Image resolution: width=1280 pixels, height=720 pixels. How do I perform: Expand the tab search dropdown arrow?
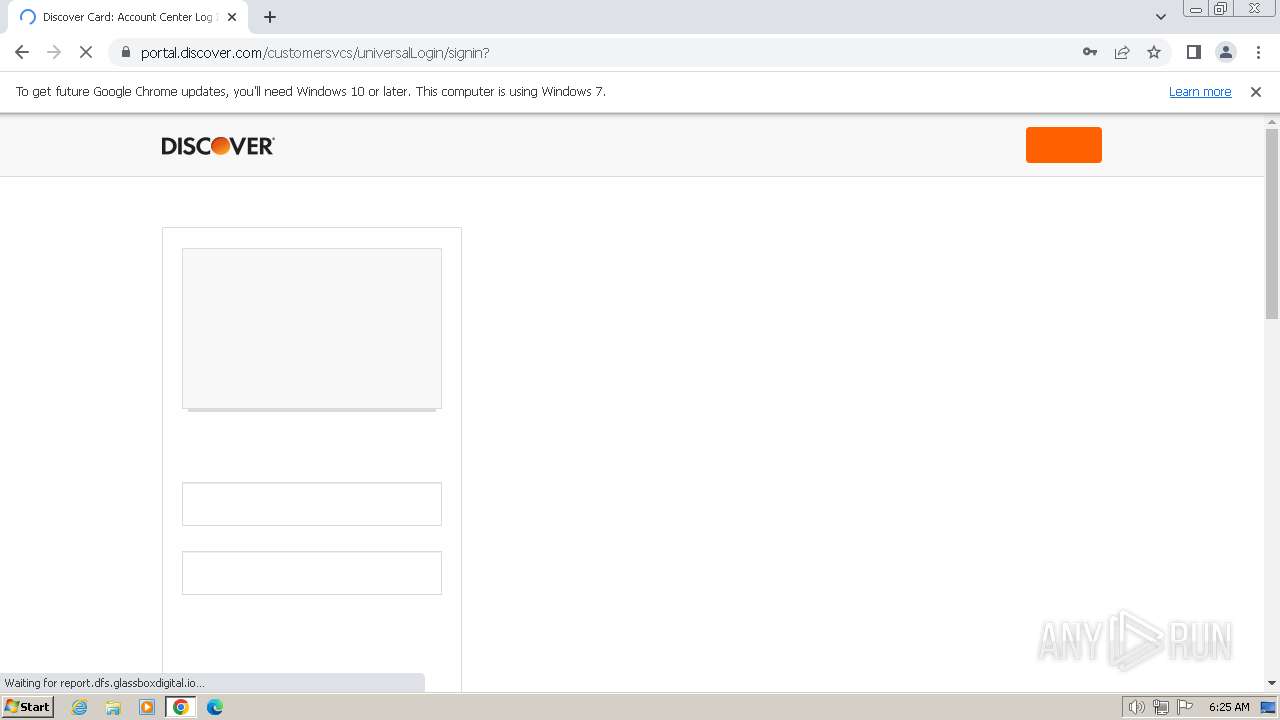click(x=1160, y=17)
